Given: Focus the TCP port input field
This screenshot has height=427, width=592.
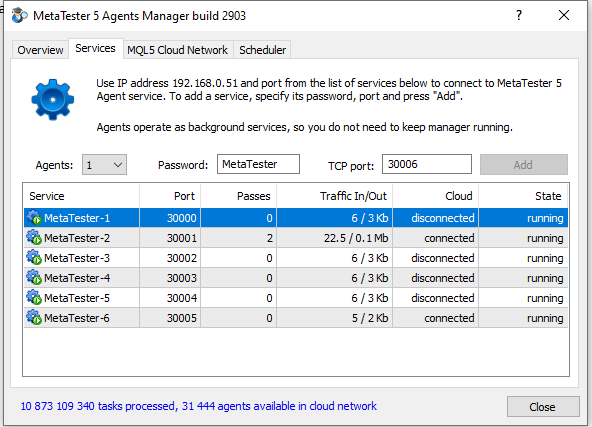Looking at the screenshot, I should 427,164.
